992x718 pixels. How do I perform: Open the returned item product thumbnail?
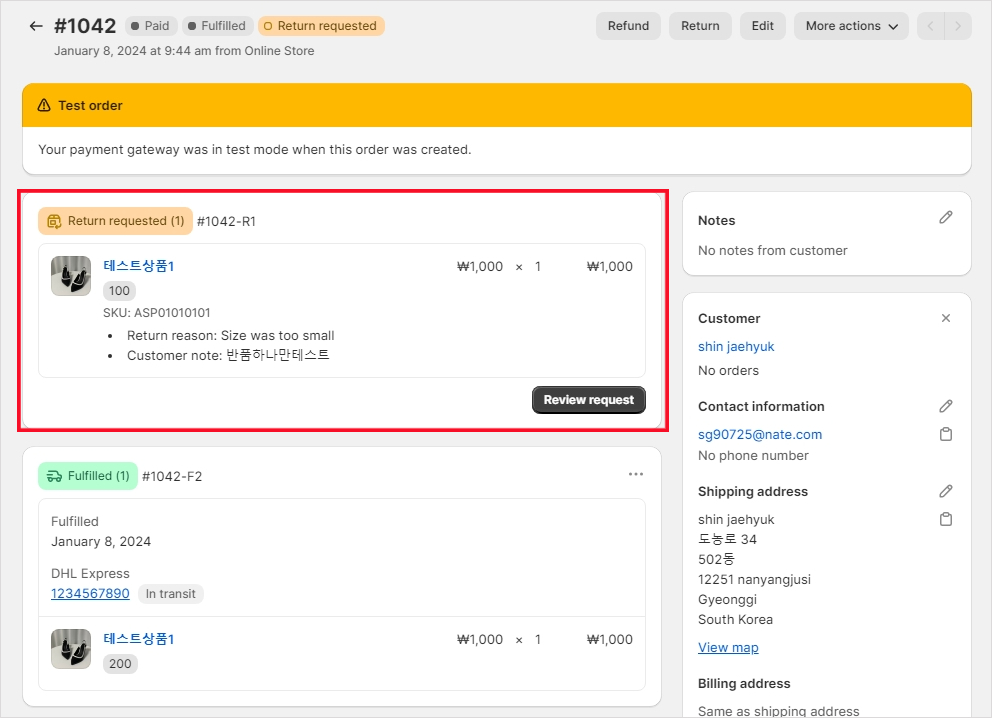[x=71, y=276]
